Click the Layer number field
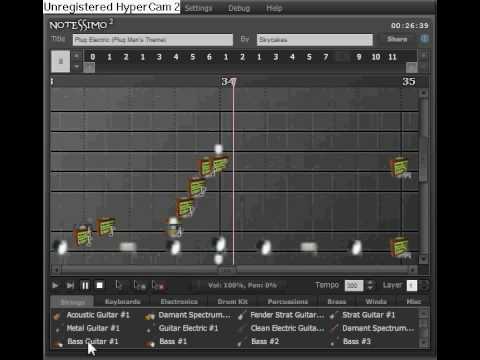The image size is (480, 360). coord(412,285)
